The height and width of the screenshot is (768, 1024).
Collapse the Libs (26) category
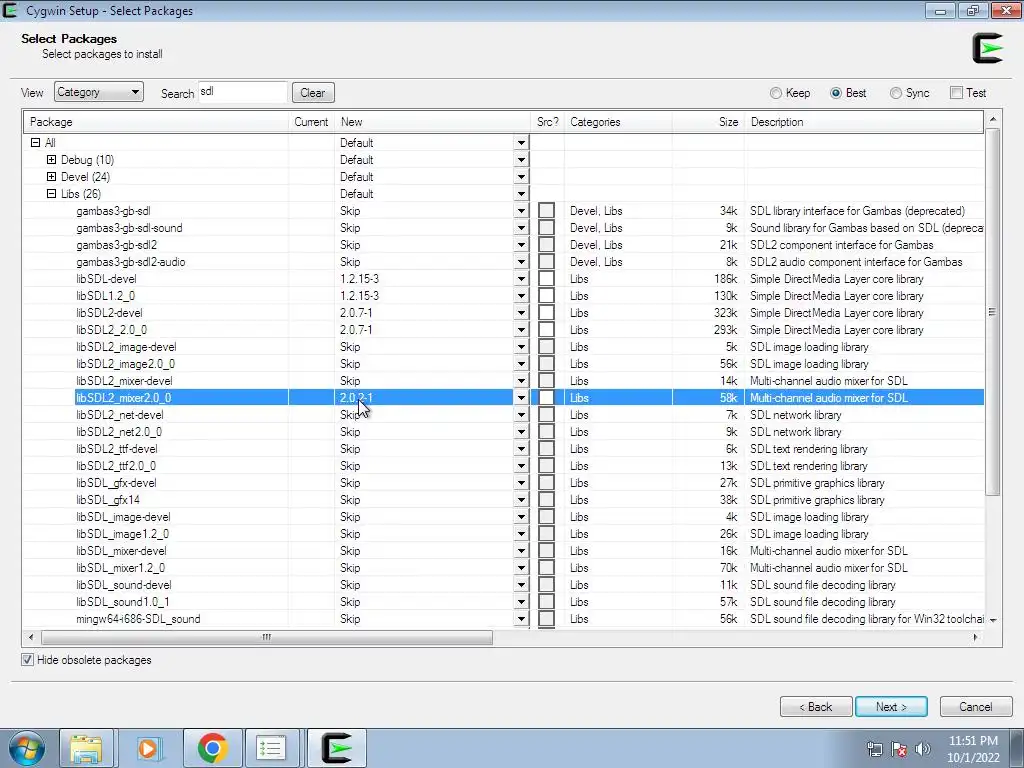[51, 193]
